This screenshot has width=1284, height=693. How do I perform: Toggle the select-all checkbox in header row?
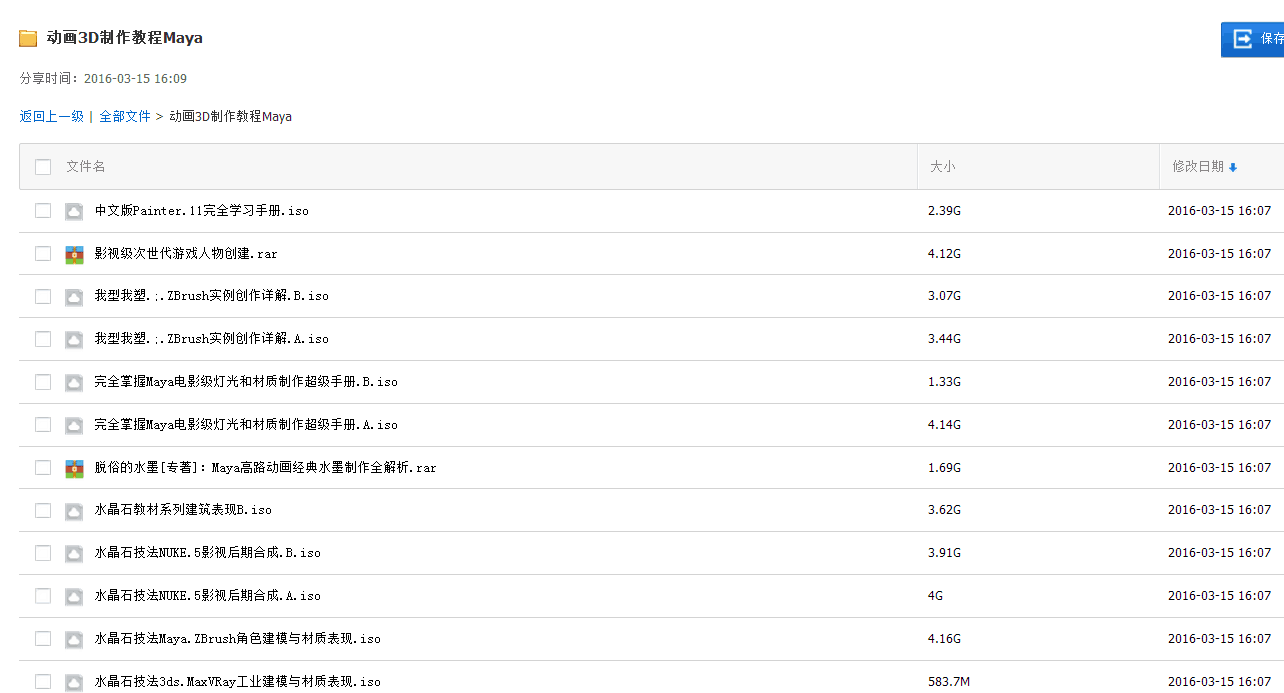[x=43, y=167]
